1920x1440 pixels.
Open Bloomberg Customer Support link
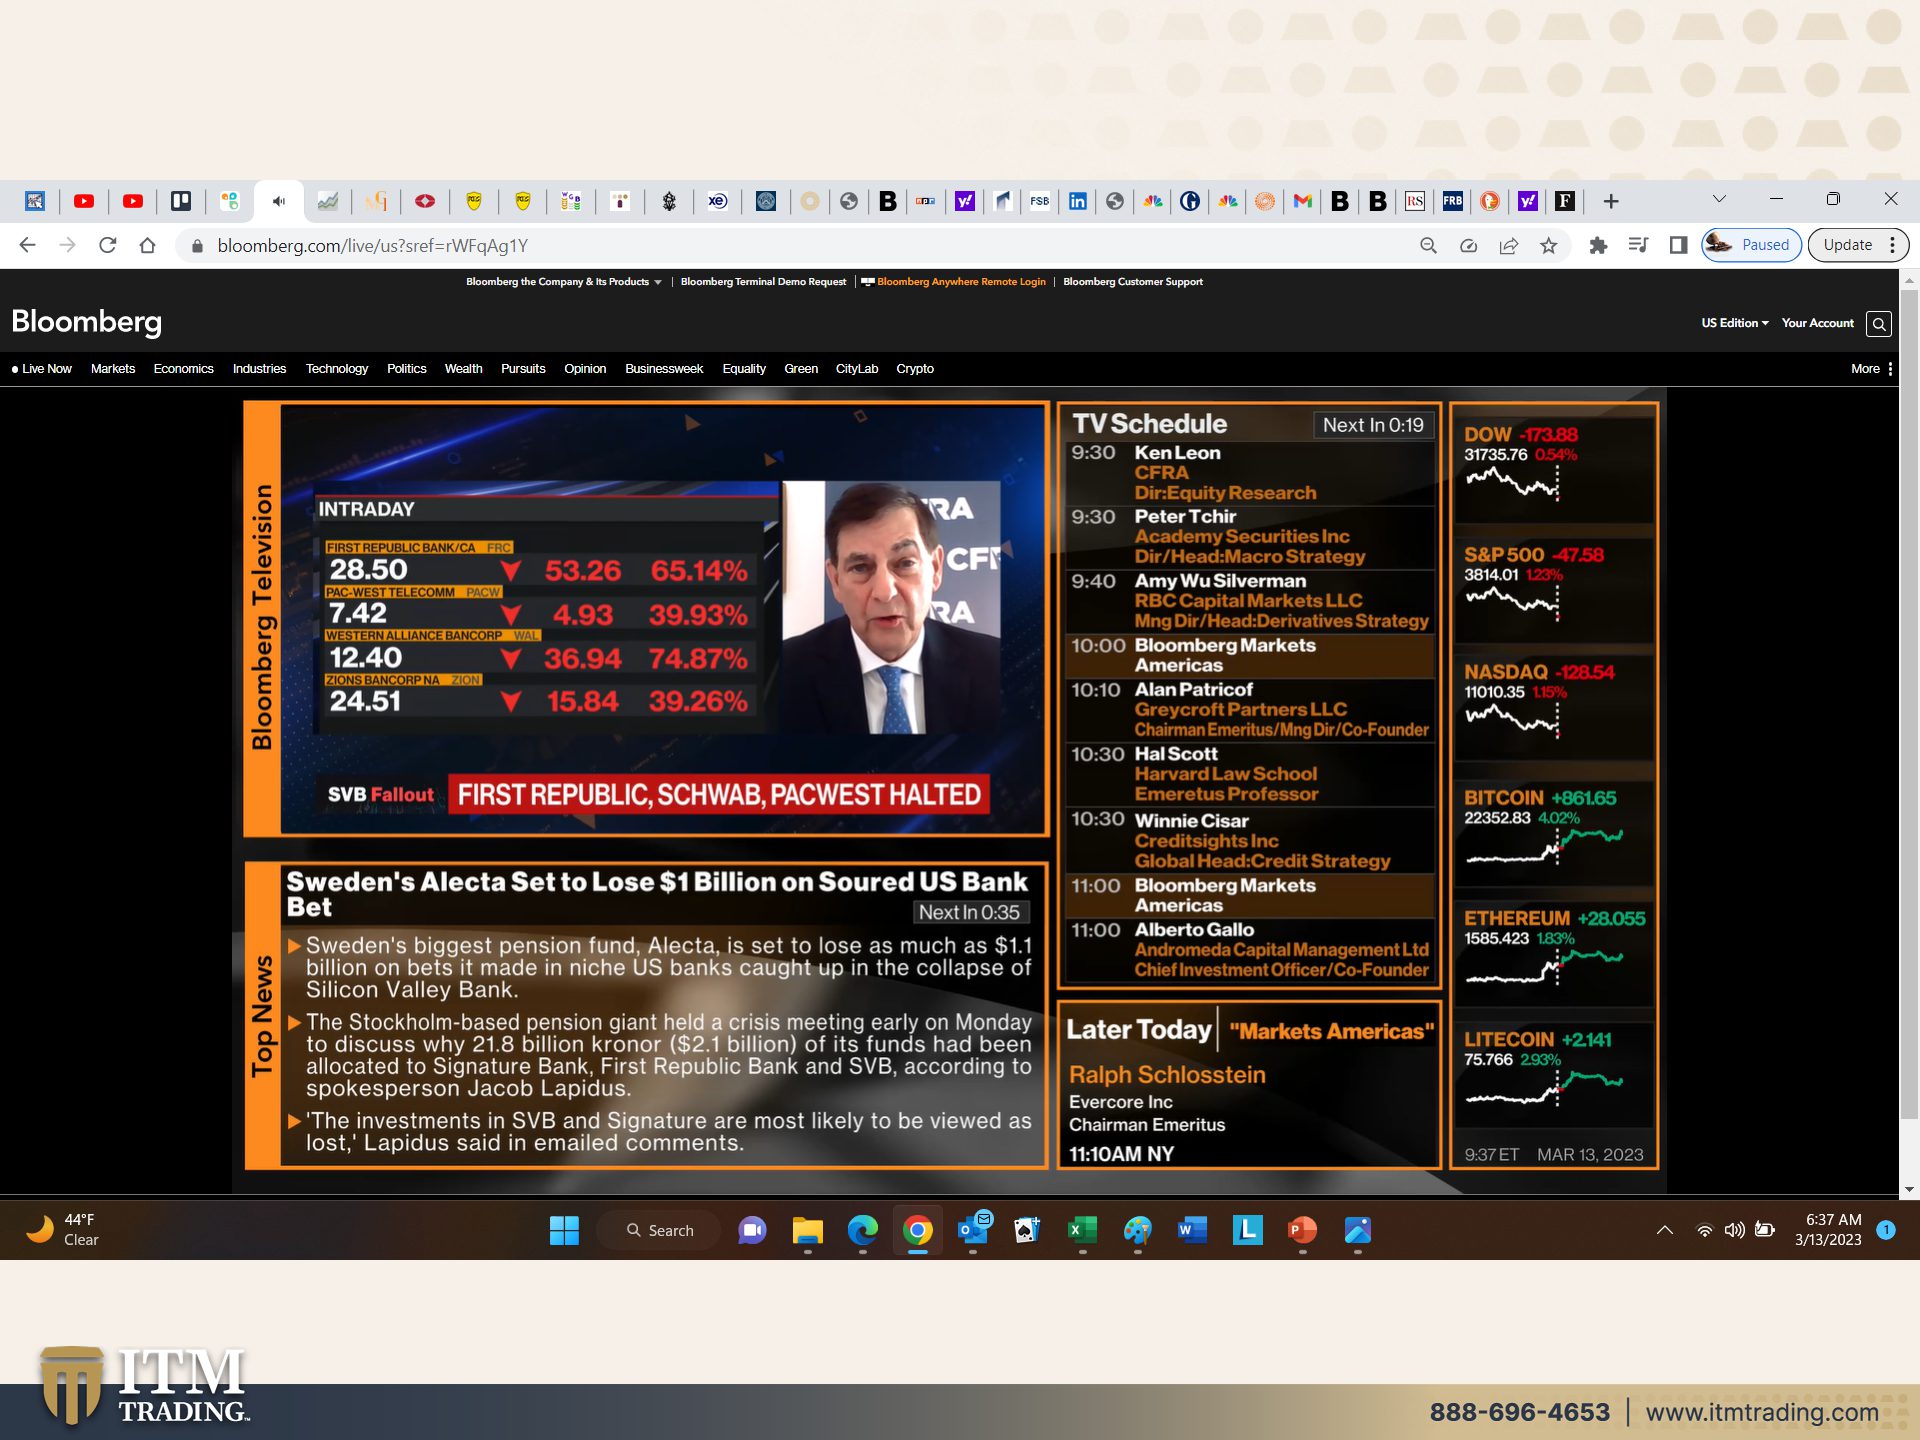click(1133, 282)
